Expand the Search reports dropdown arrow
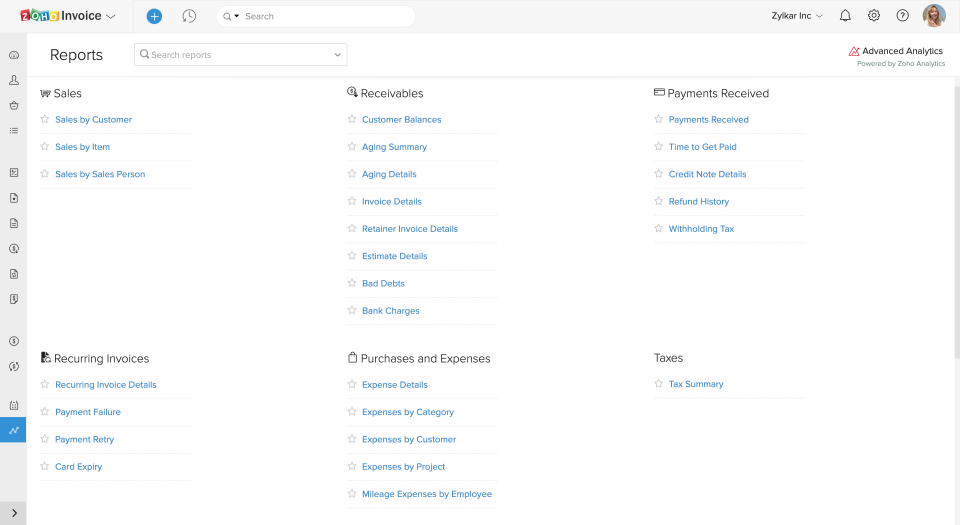 tap(337, 55)
